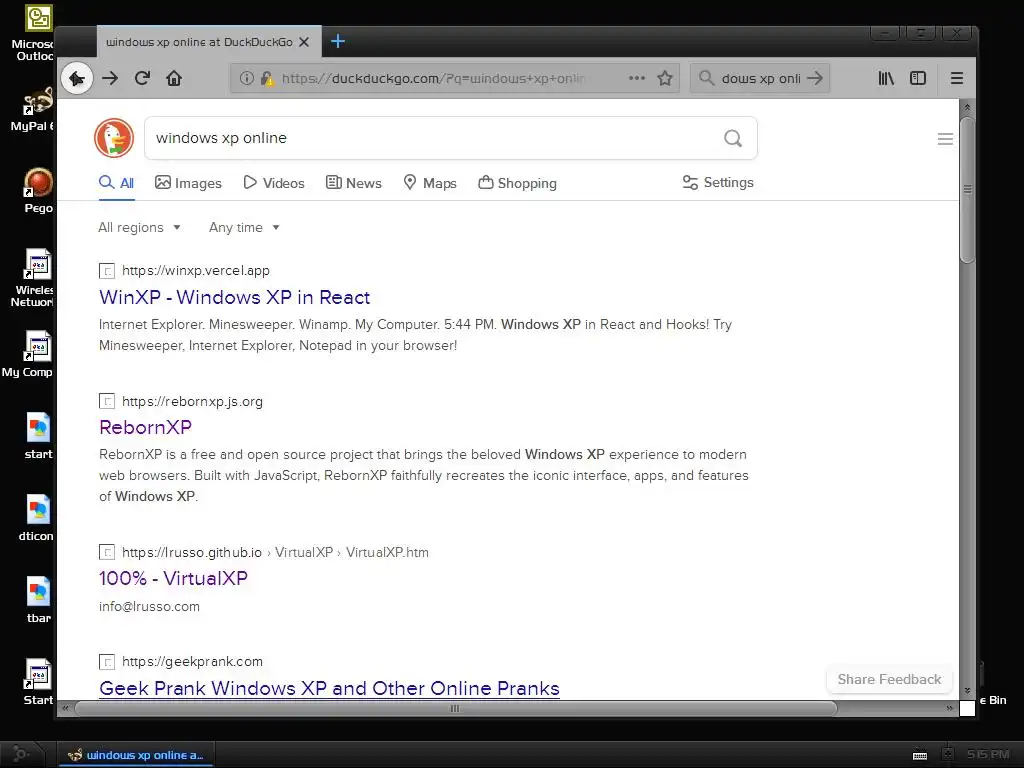Go back with the browser back arrow
The image size is (1024, 768).
click(x=77, y=78)
